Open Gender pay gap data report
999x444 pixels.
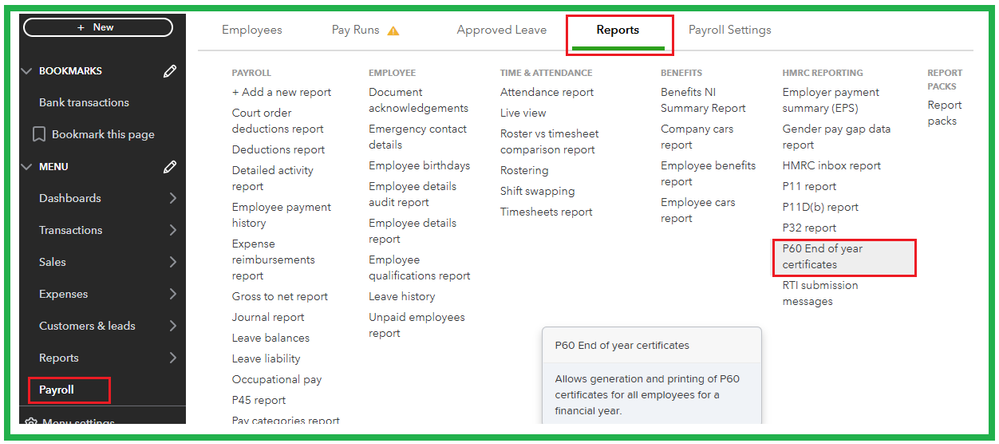pyautogui.click(x=837, y=137)
